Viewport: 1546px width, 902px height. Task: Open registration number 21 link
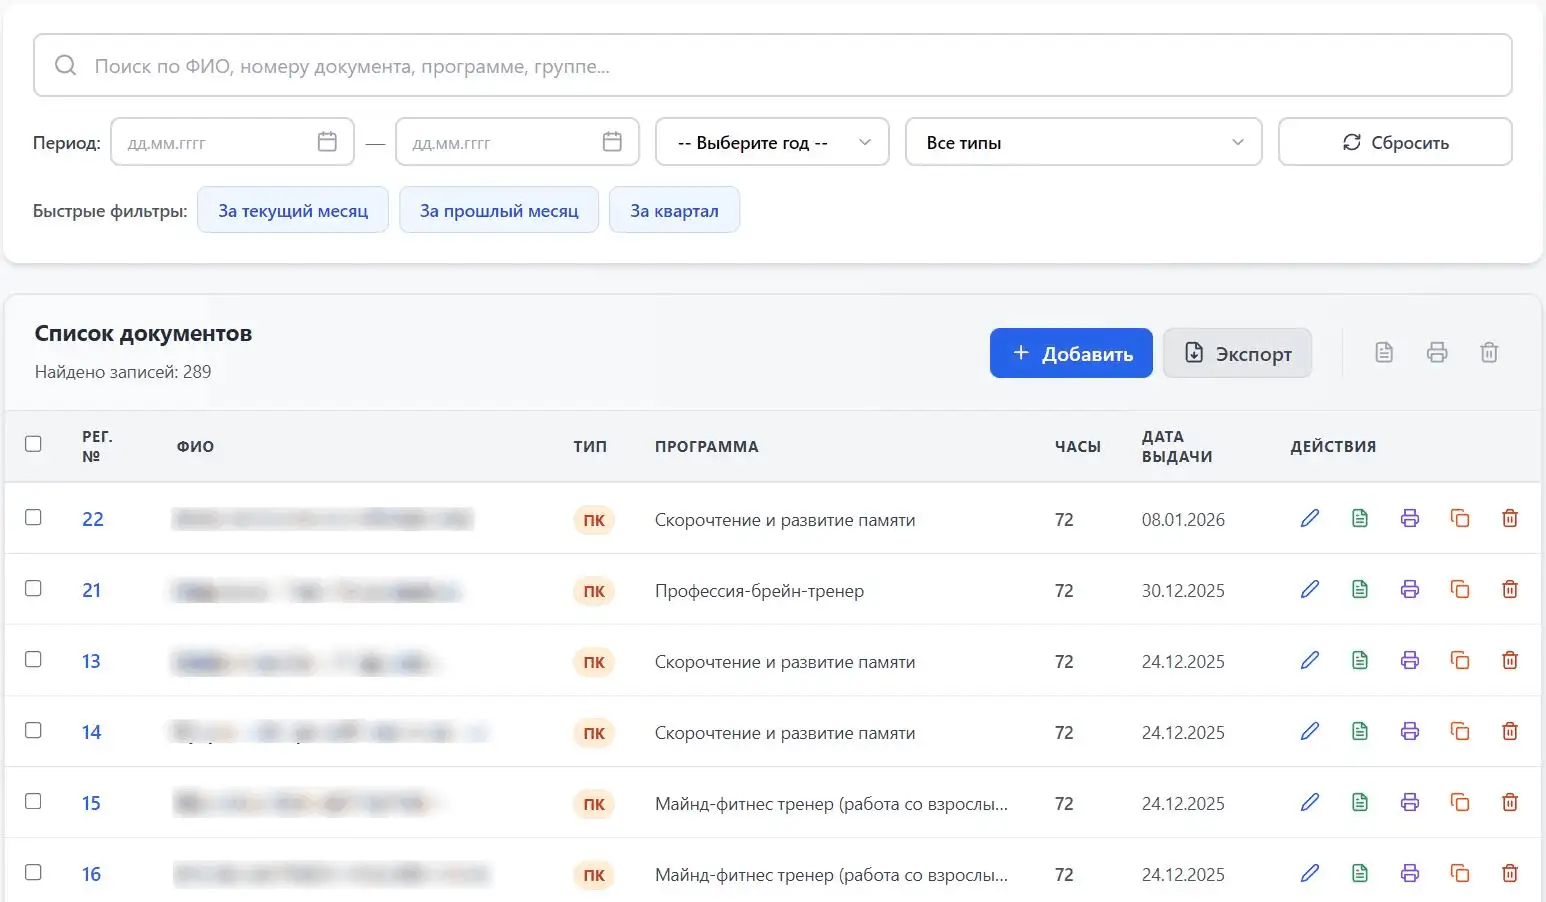tap(91, 590)
